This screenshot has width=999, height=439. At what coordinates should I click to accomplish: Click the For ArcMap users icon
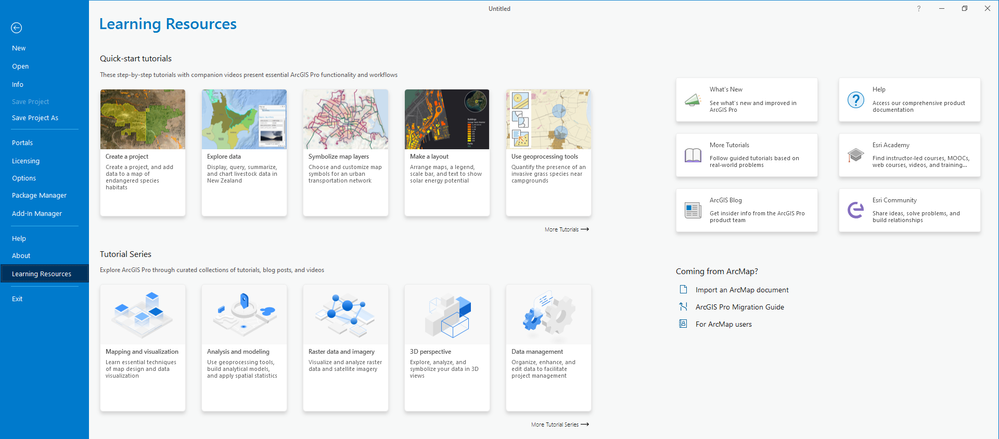(684, 324)
